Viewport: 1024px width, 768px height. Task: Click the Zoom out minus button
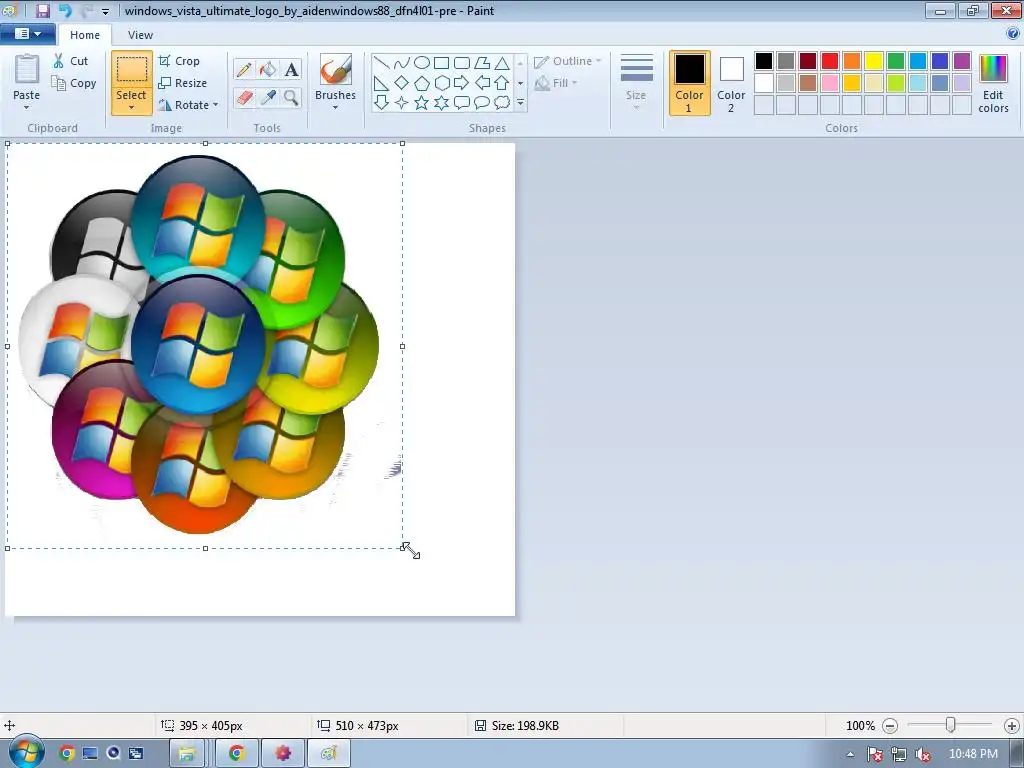coord(889,726)
